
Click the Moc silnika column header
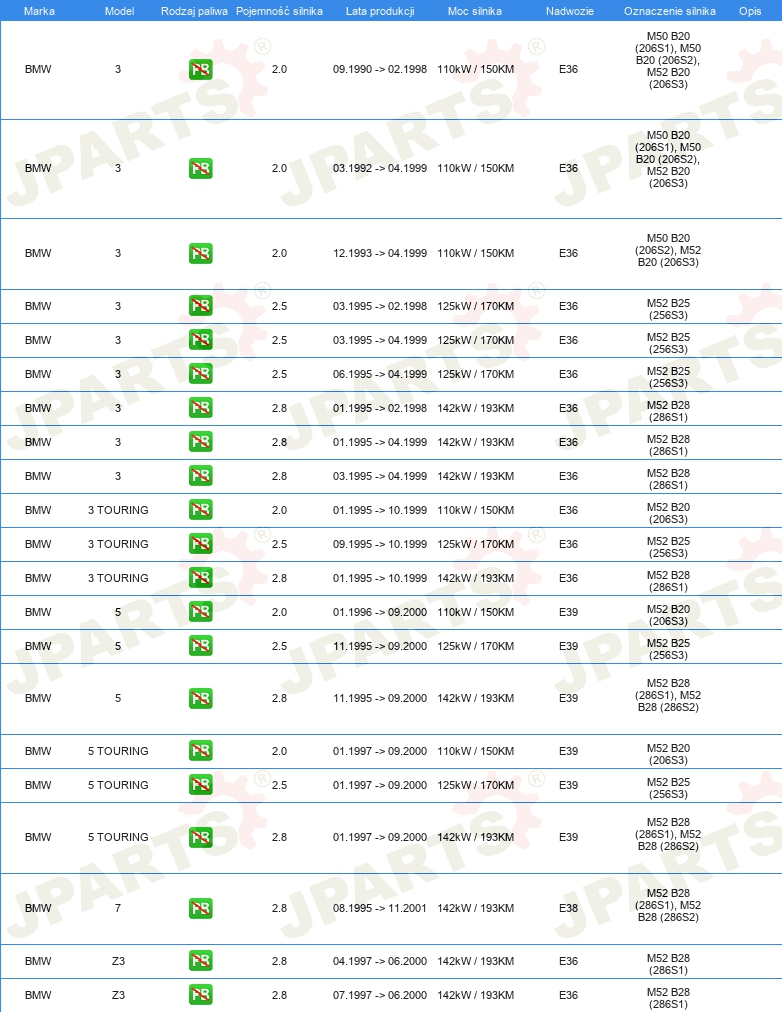(475, 11)
